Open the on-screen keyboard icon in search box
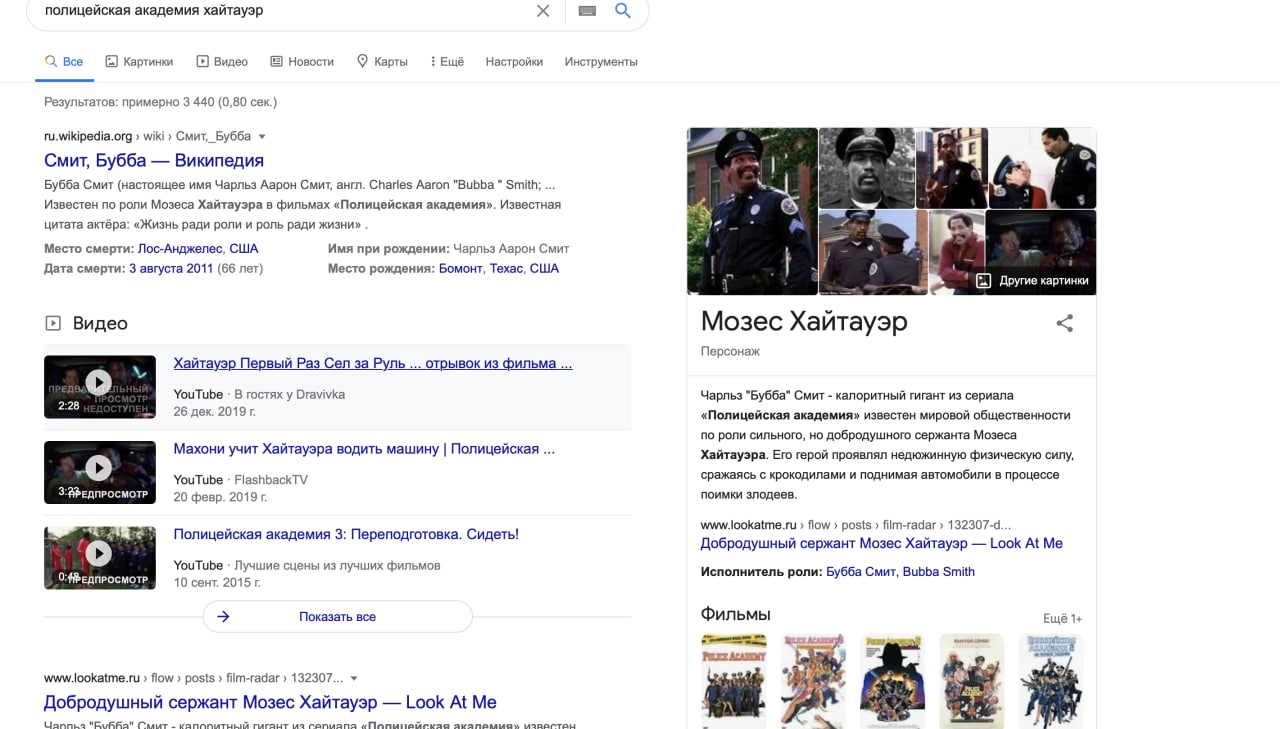The image size is (1280, 729). 587,11
